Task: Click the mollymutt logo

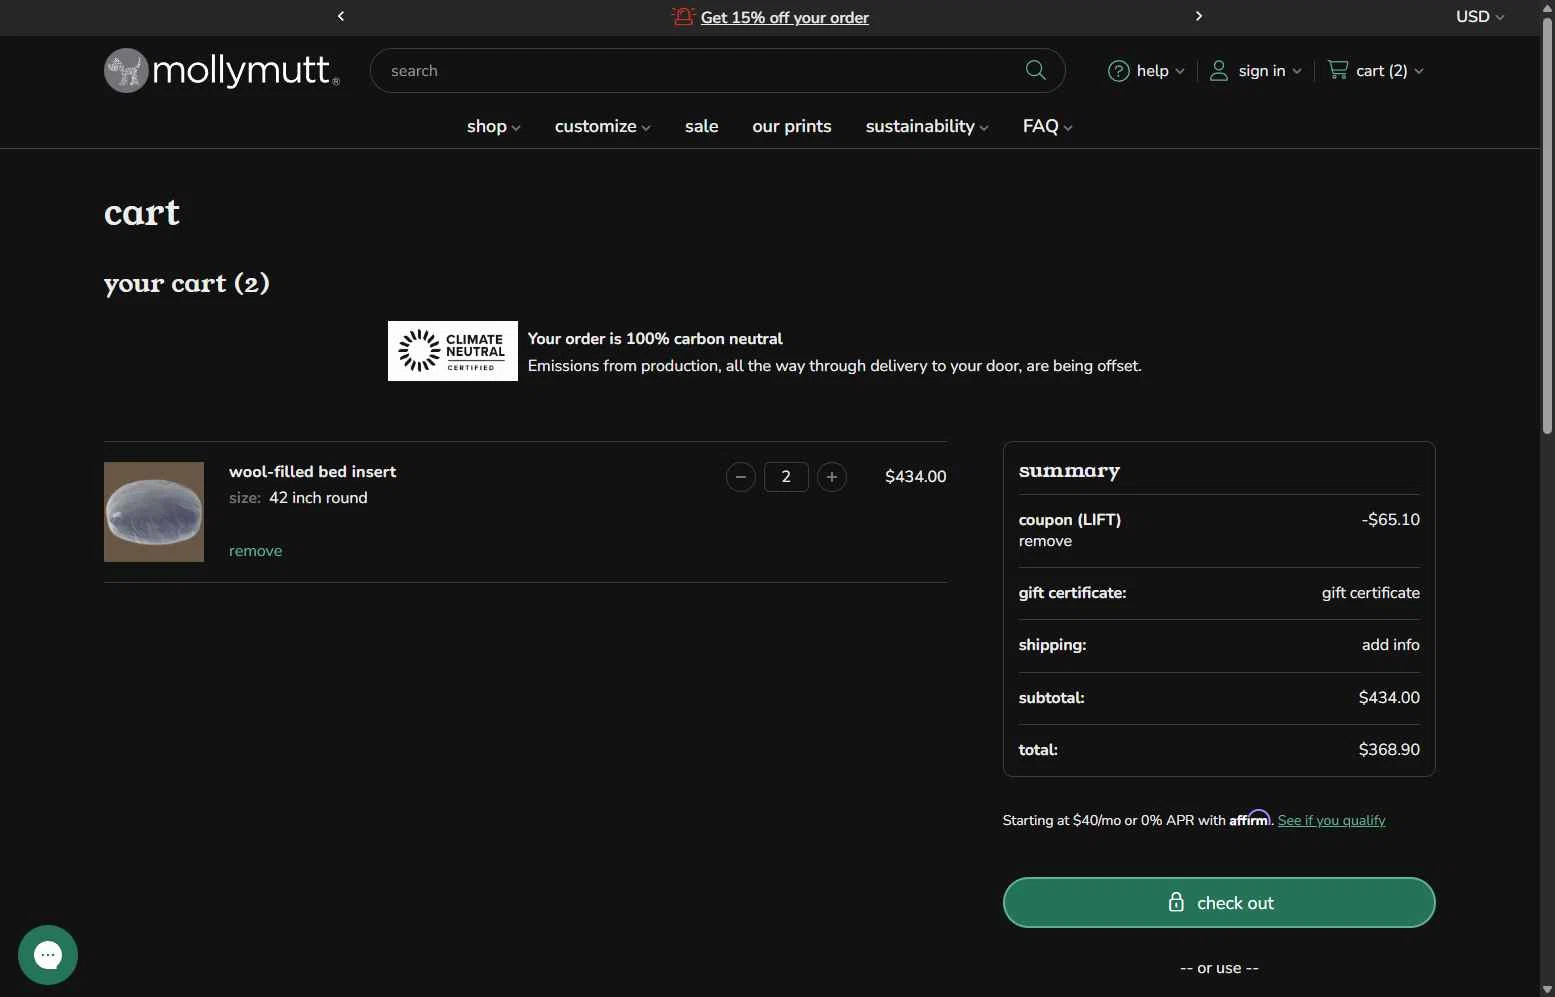Action: 222,70
